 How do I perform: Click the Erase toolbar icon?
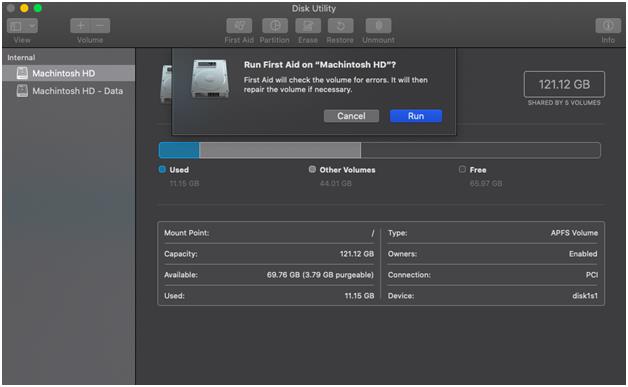pos(308,26)
